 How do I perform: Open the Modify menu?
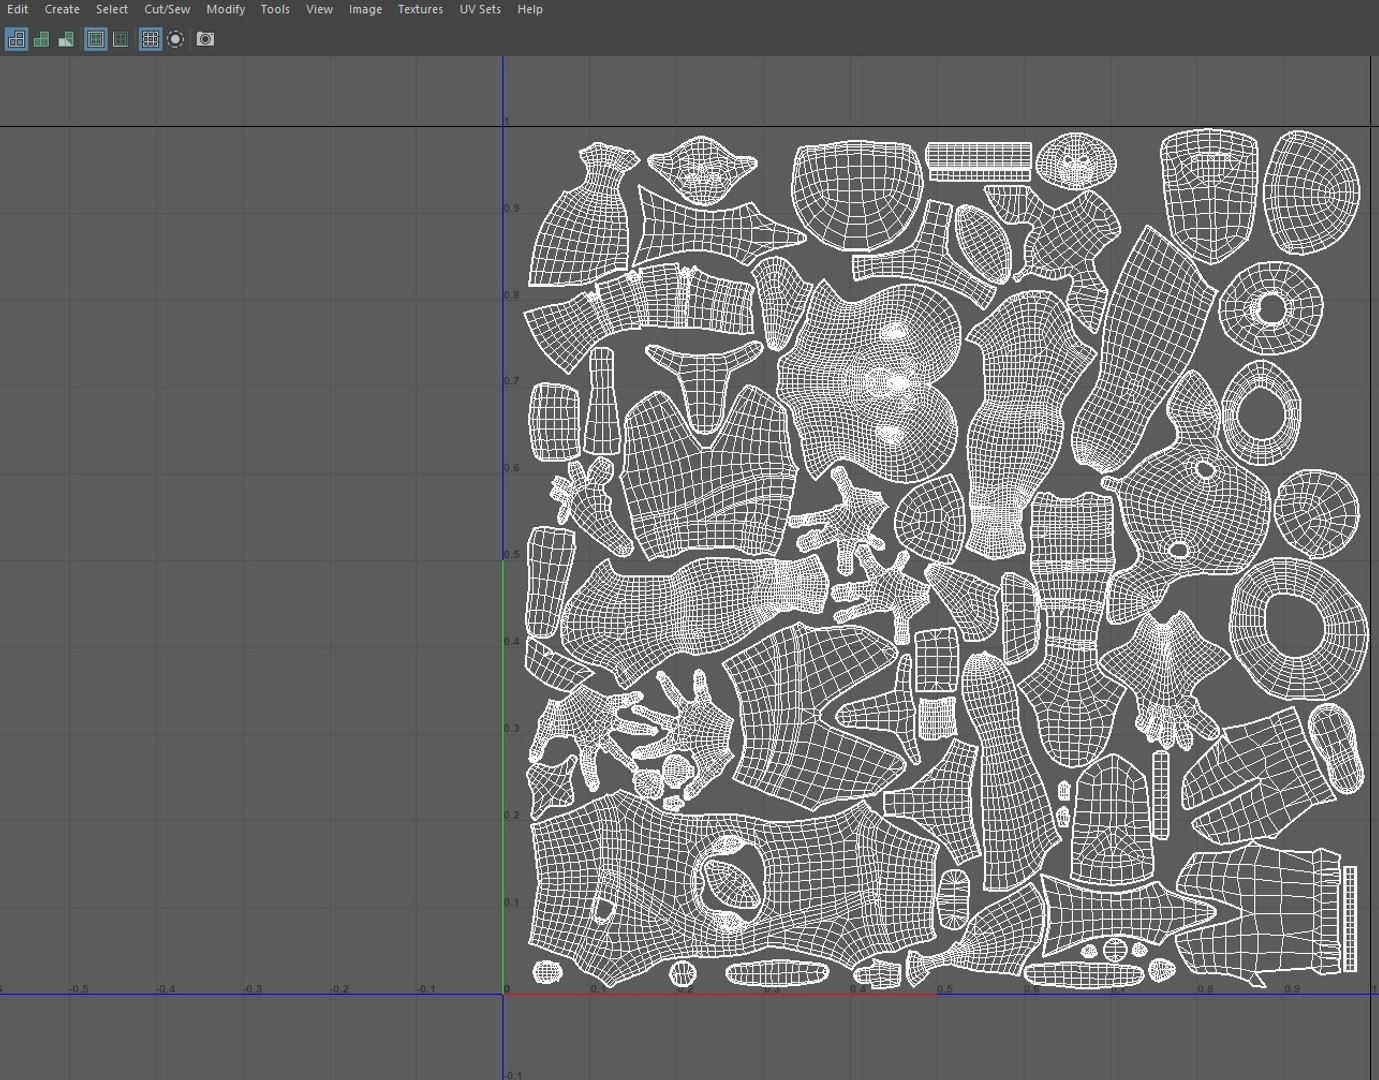click(225, 9)
